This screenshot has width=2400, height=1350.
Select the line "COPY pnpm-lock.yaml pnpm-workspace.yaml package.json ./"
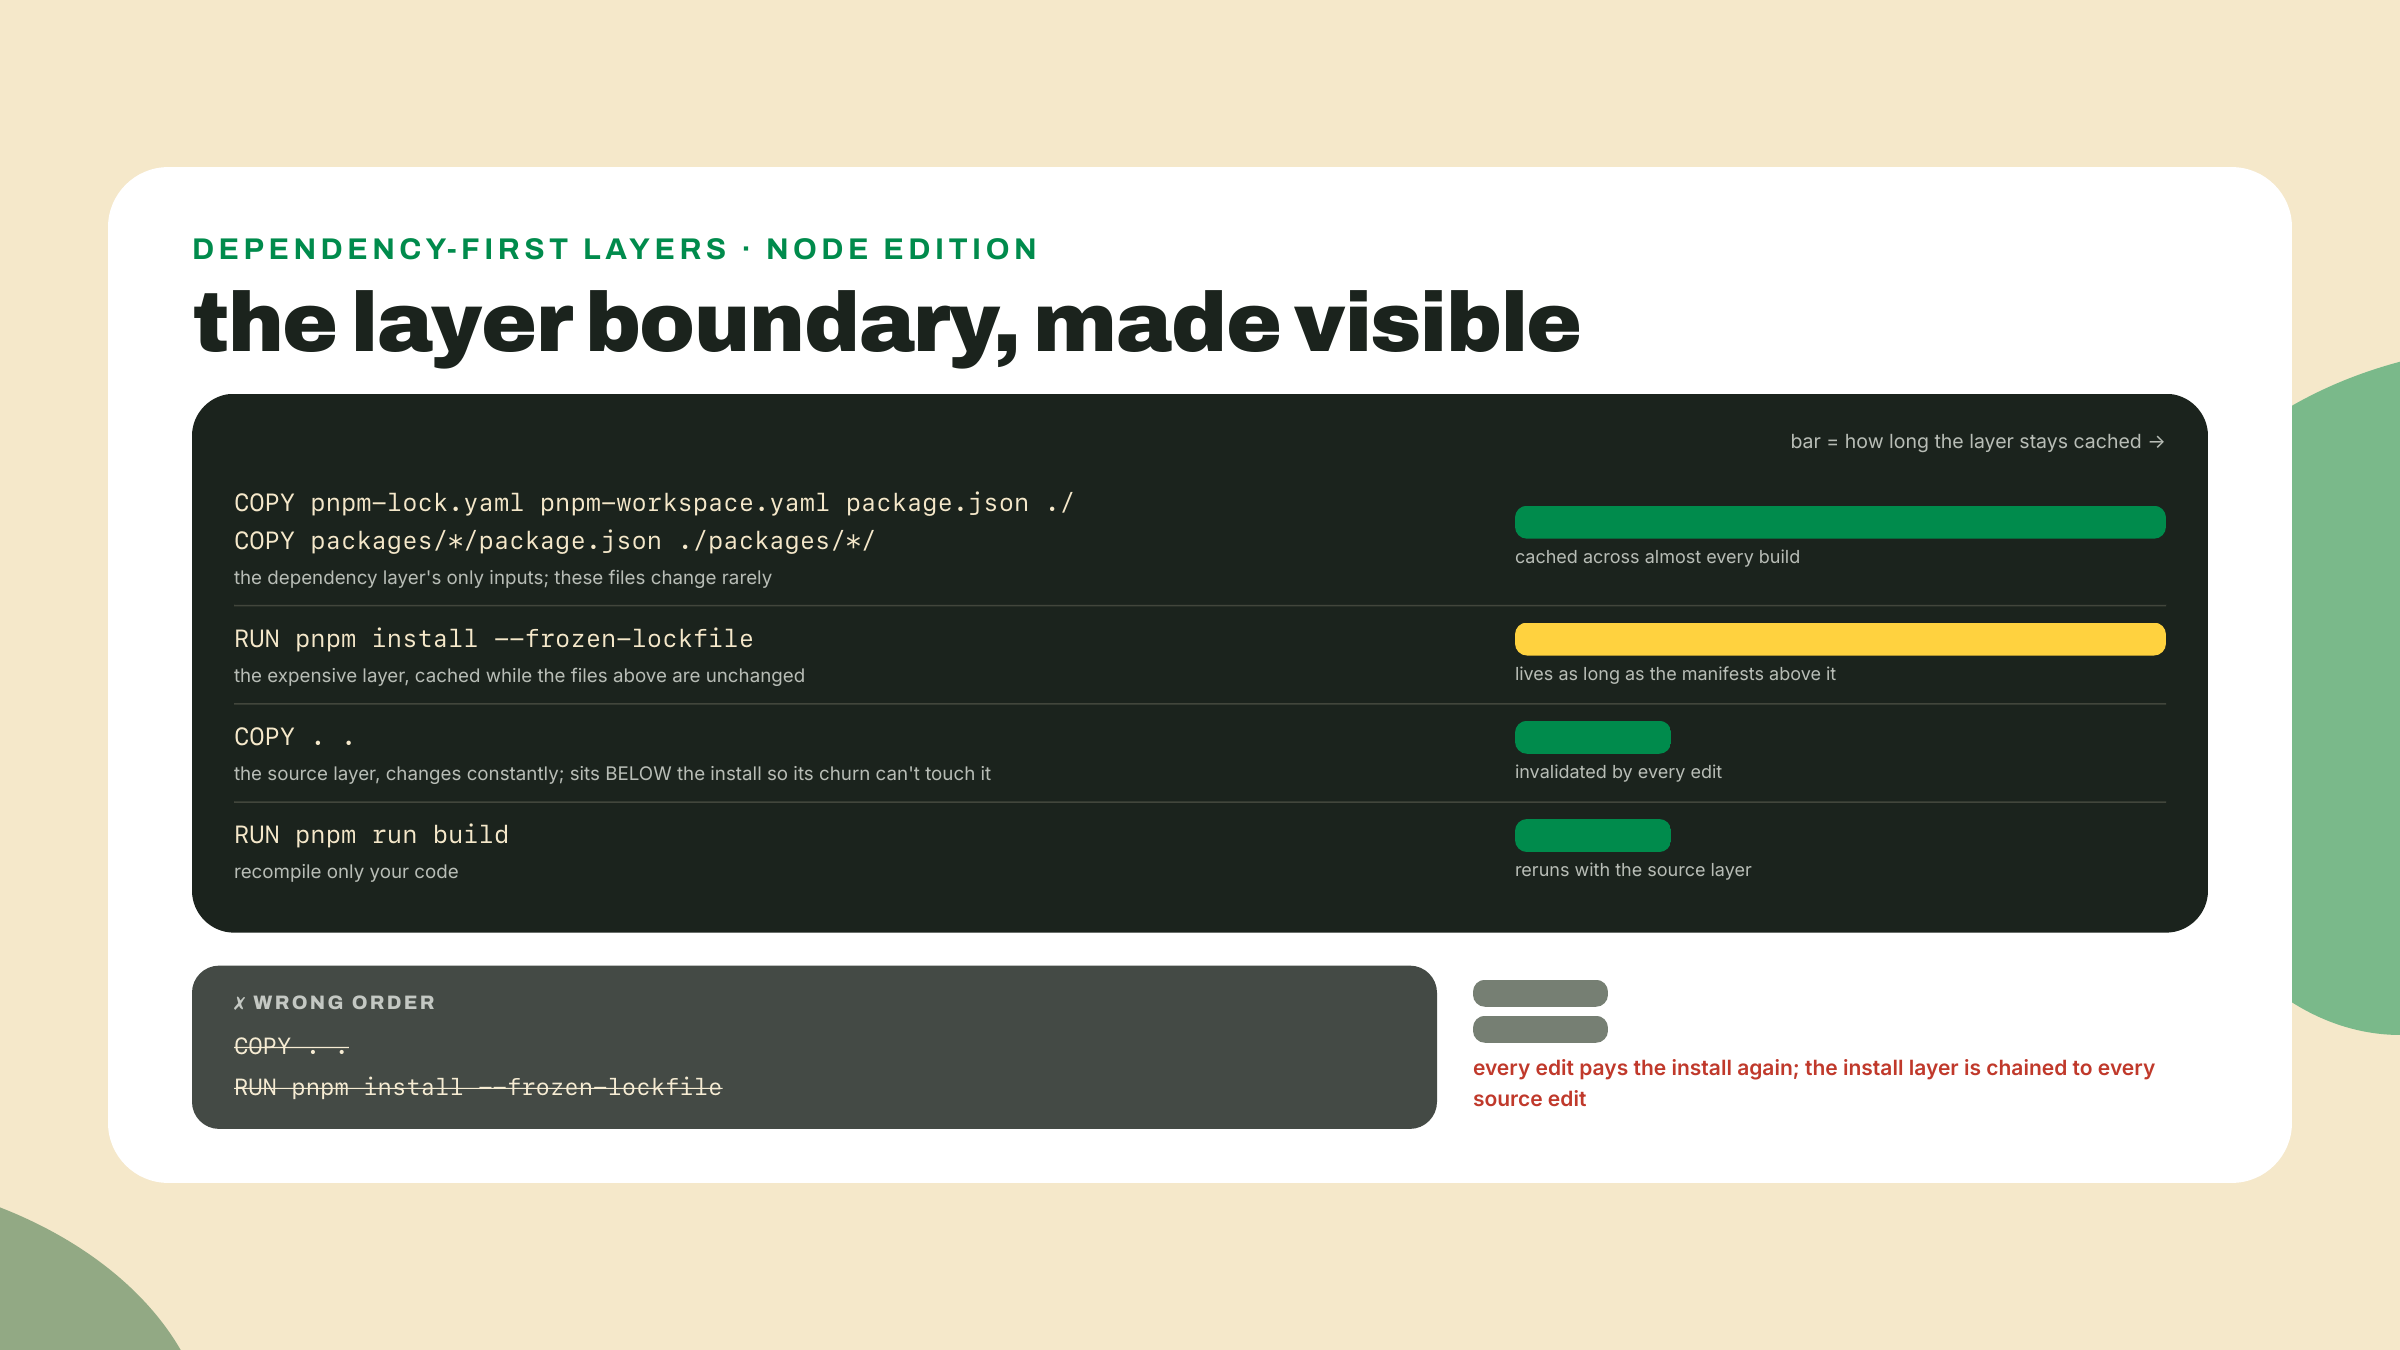pyautogui.click(x=654, y=503)
